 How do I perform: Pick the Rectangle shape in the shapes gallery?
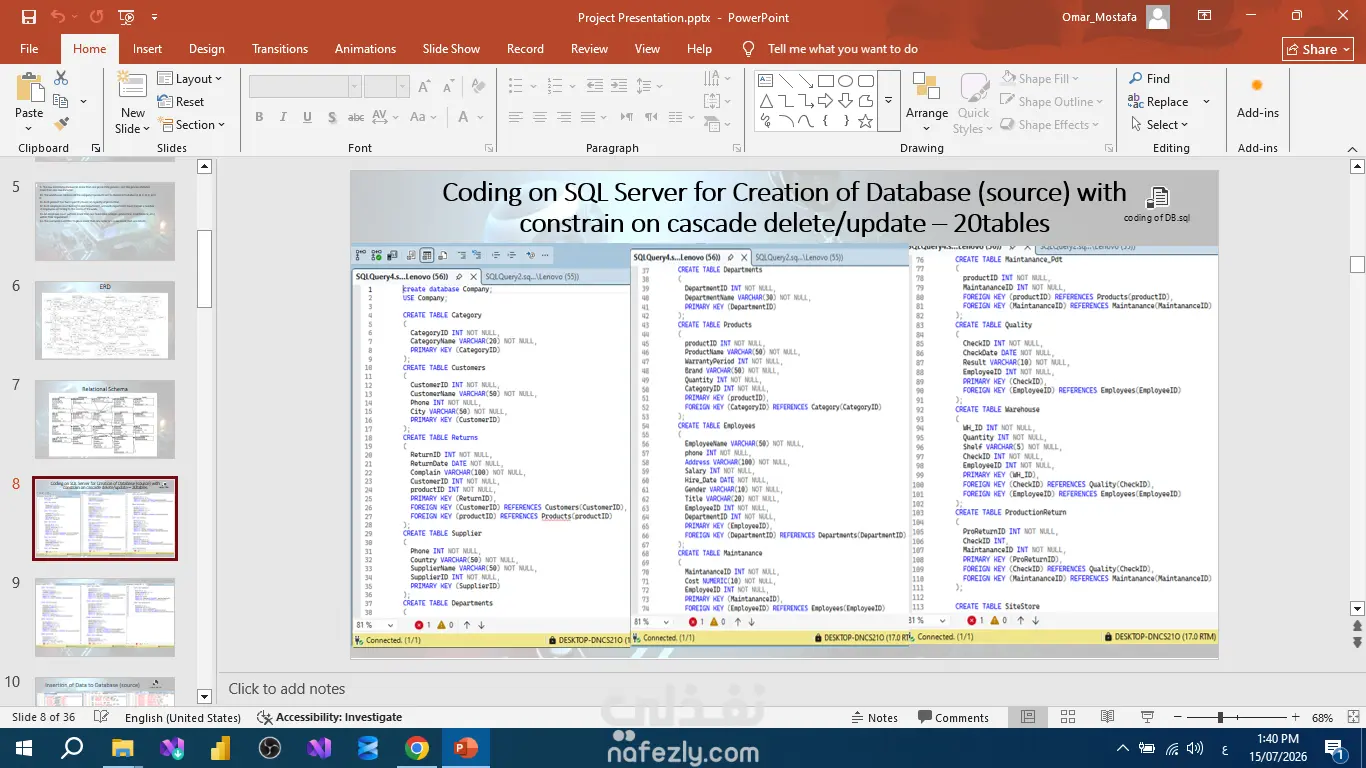coord(826,81)
